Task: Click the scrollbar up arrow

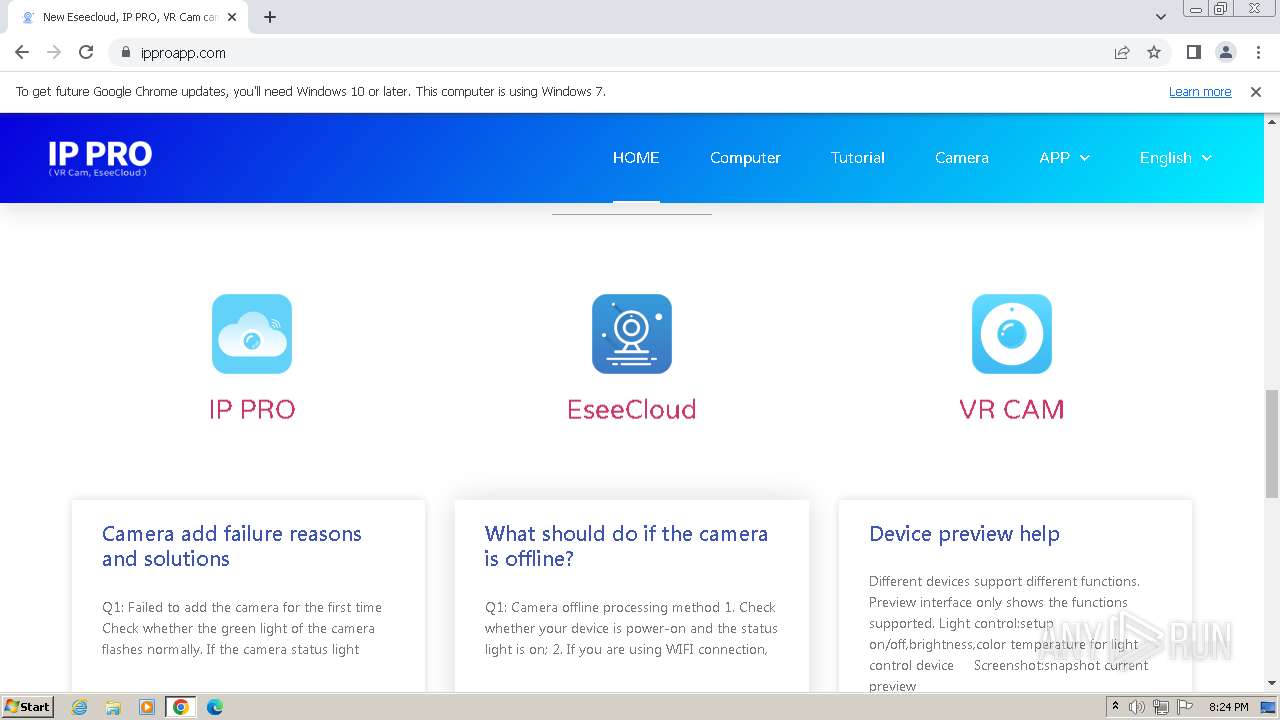Action: click(x=1272, y=122)
